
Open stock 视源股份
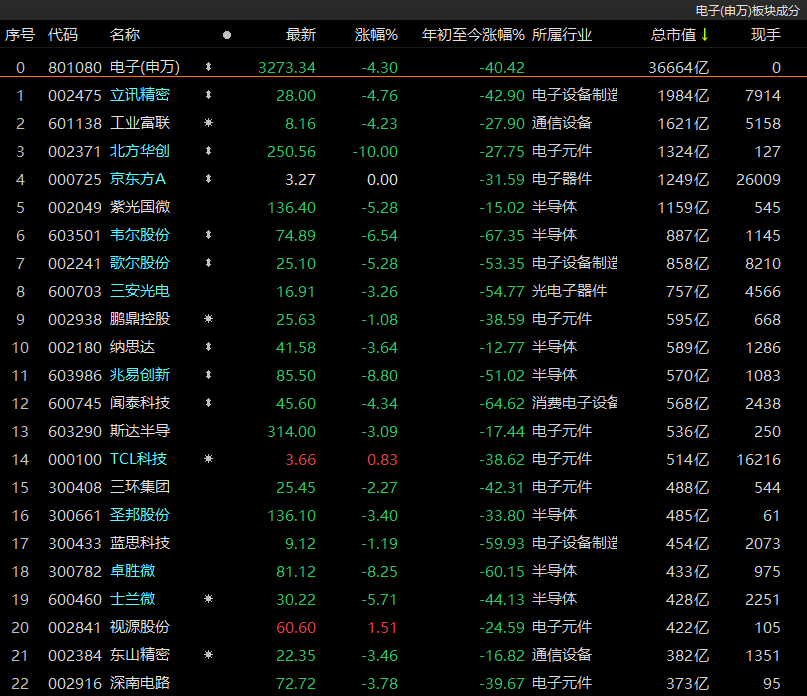[139, 627]
